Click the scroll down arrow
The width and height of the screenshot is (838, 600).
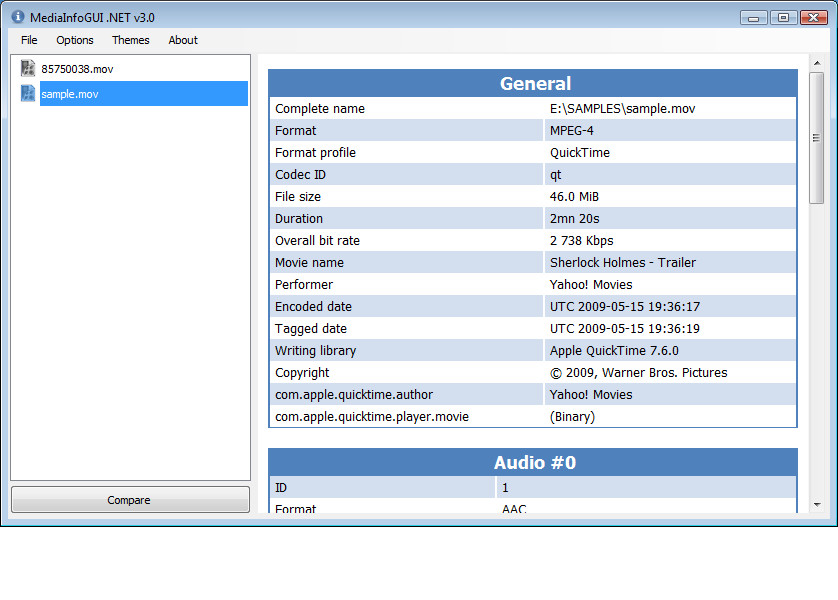pos(817,504)
